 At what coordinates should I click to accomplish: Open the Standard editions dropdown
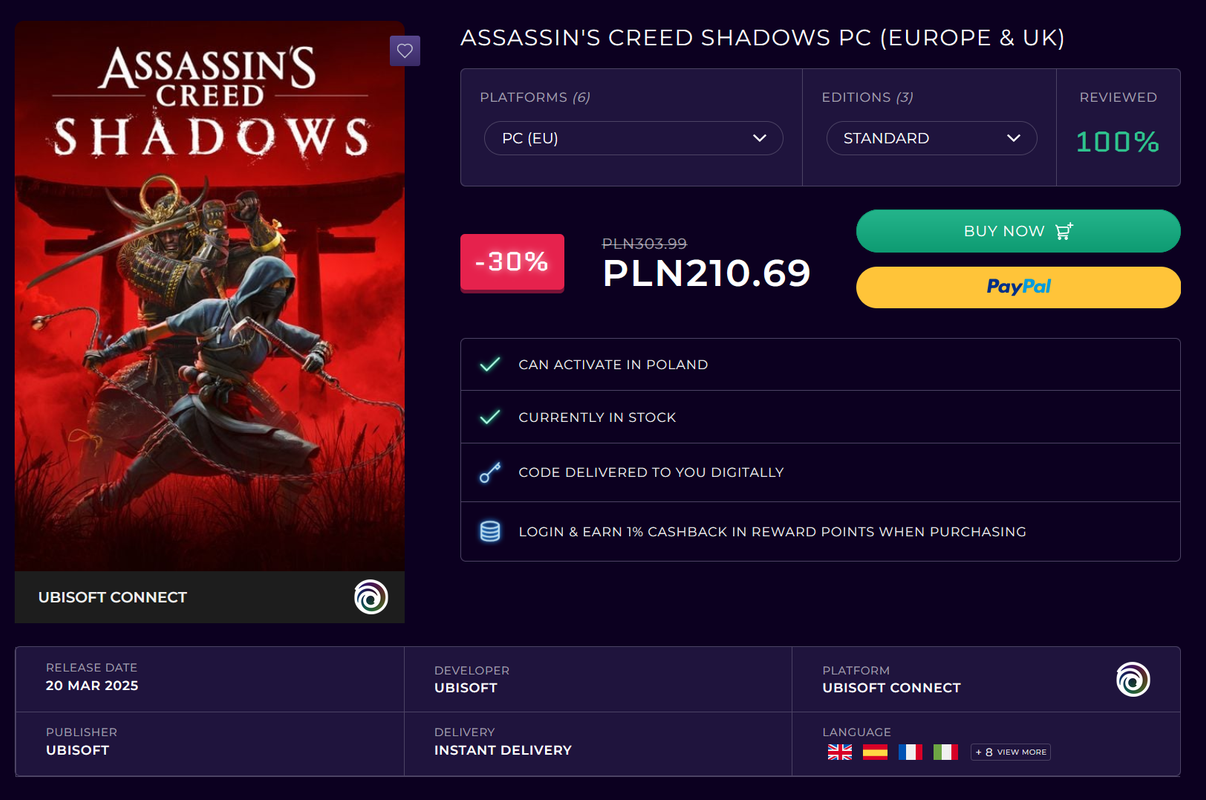click(931, 138)
